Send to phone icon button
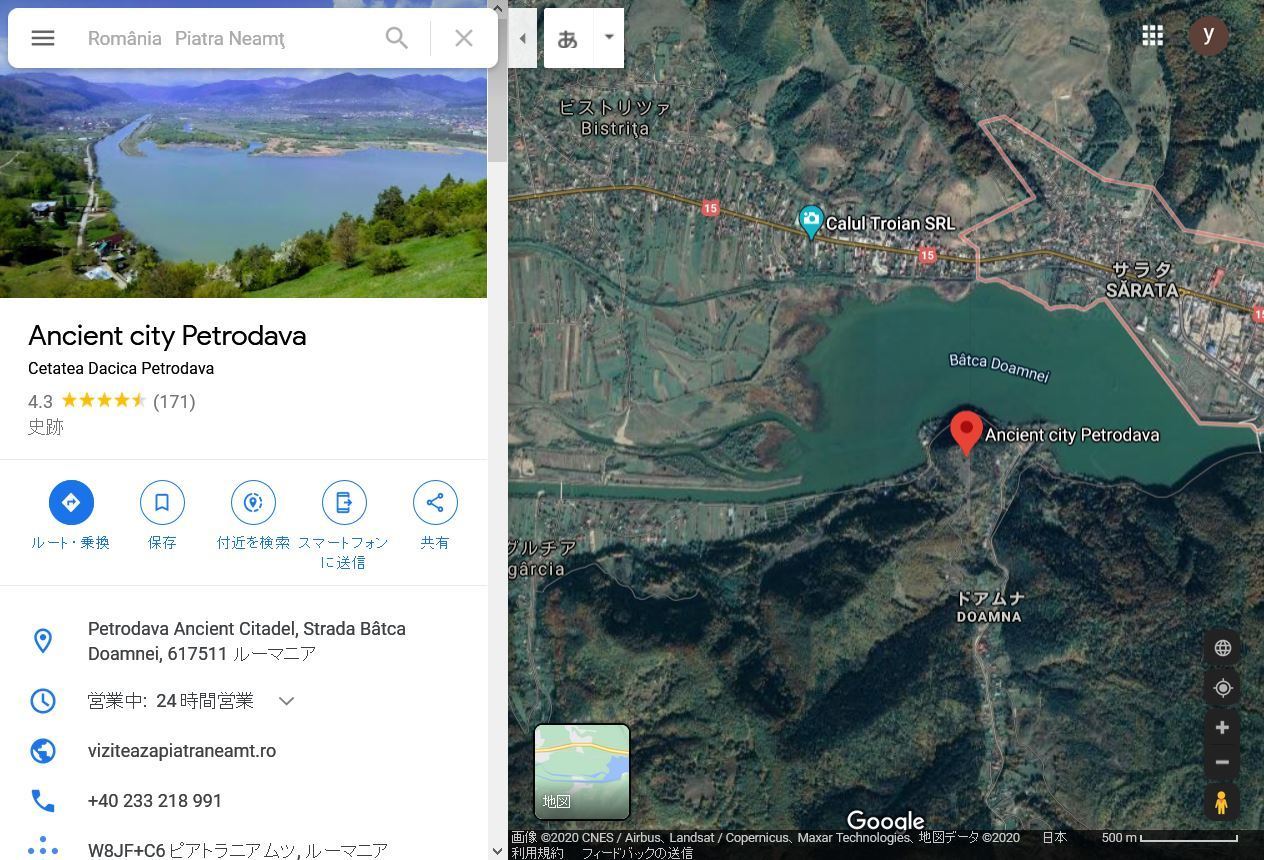This screenshot has width=1264, height=860. point(344,502)
